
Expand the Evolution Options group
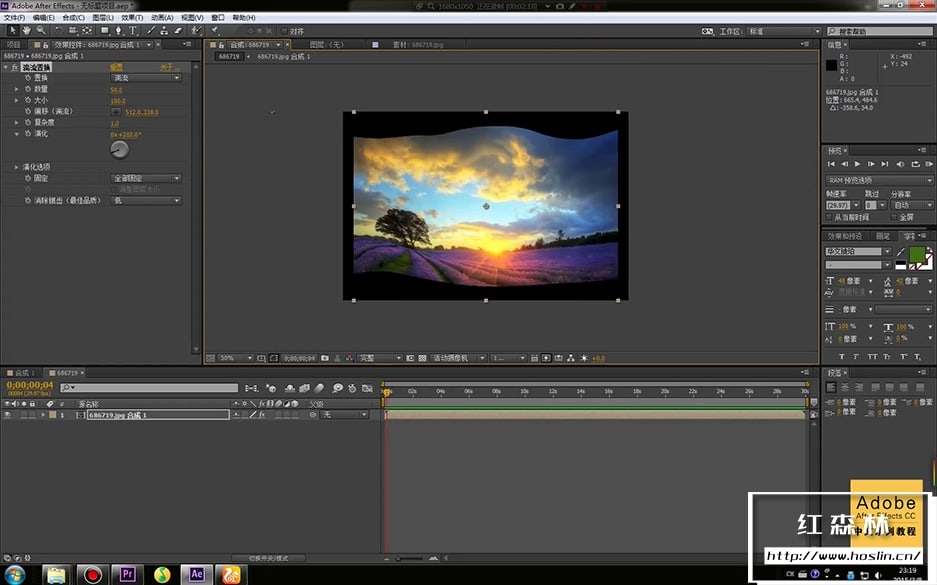coord(16,167)
